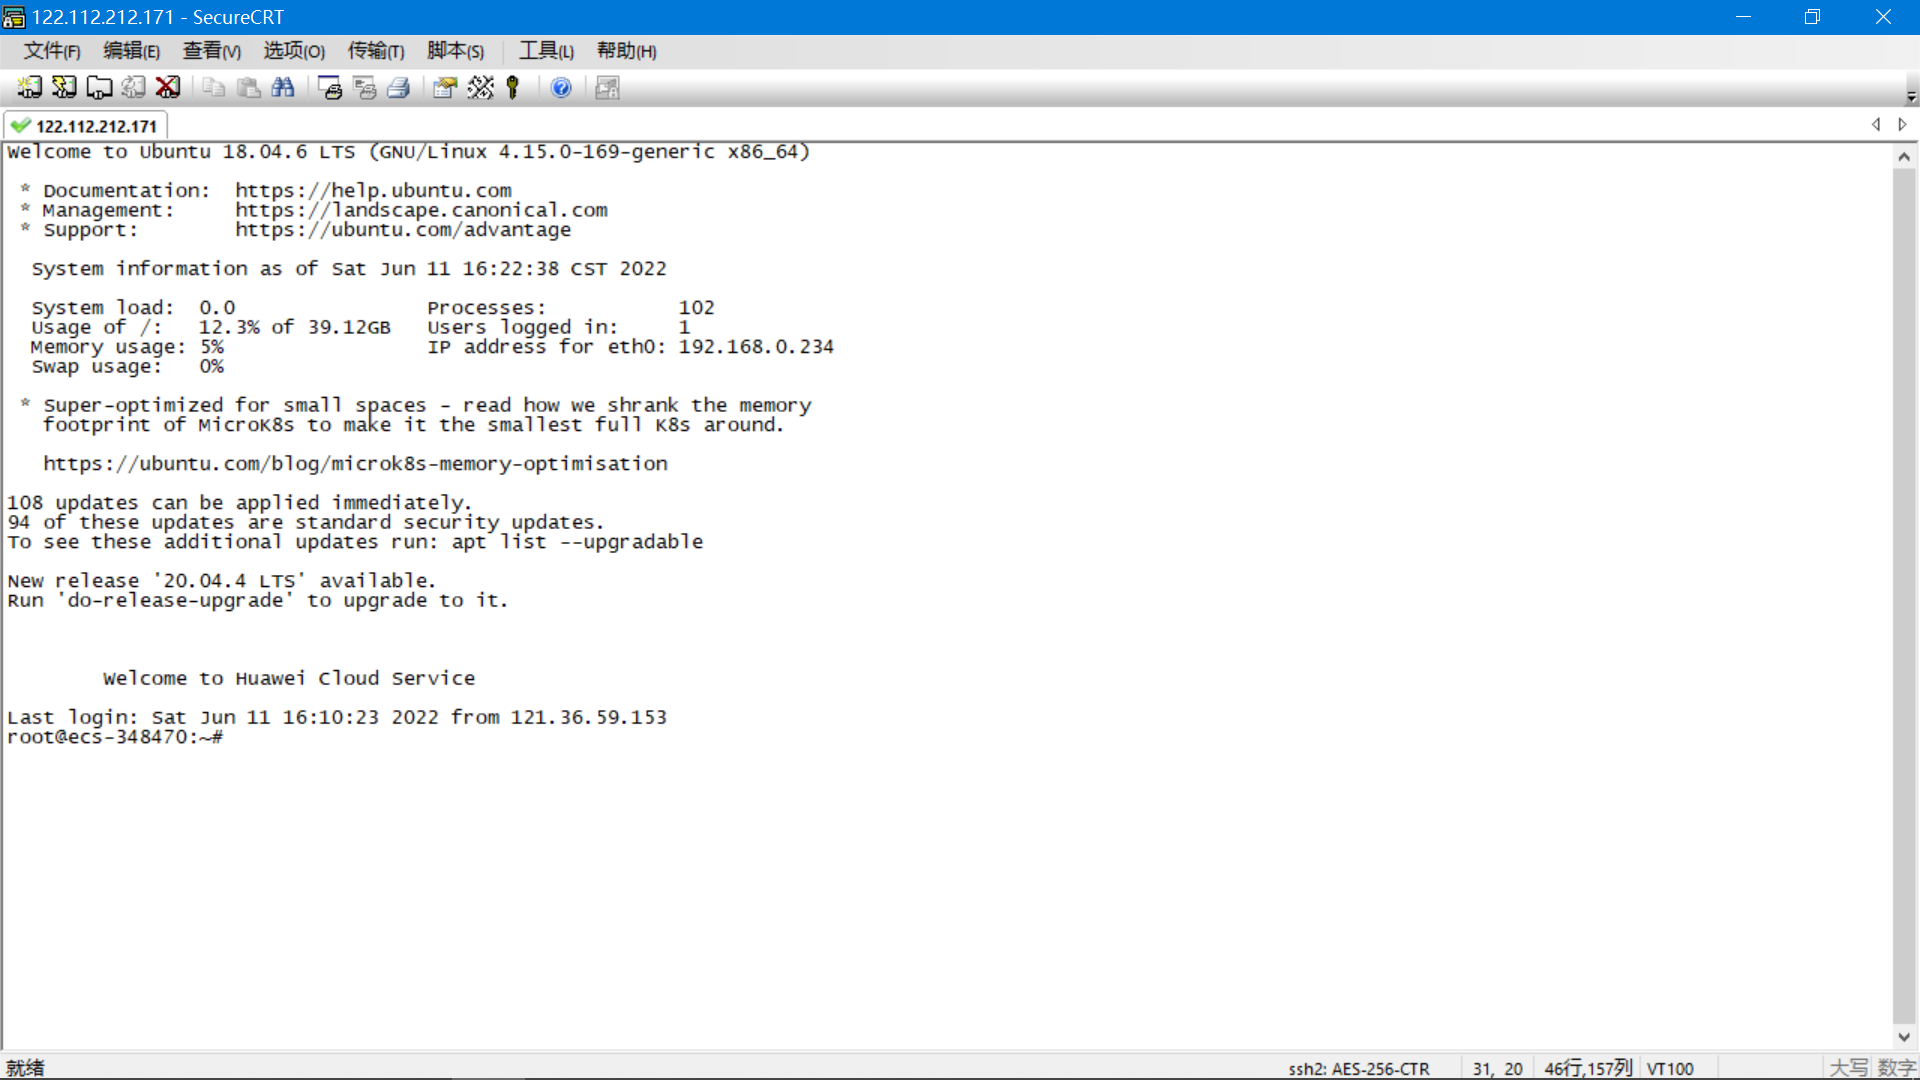
Task: Expand the toolbar options arrow at right
Action: tap(1911, 96)
